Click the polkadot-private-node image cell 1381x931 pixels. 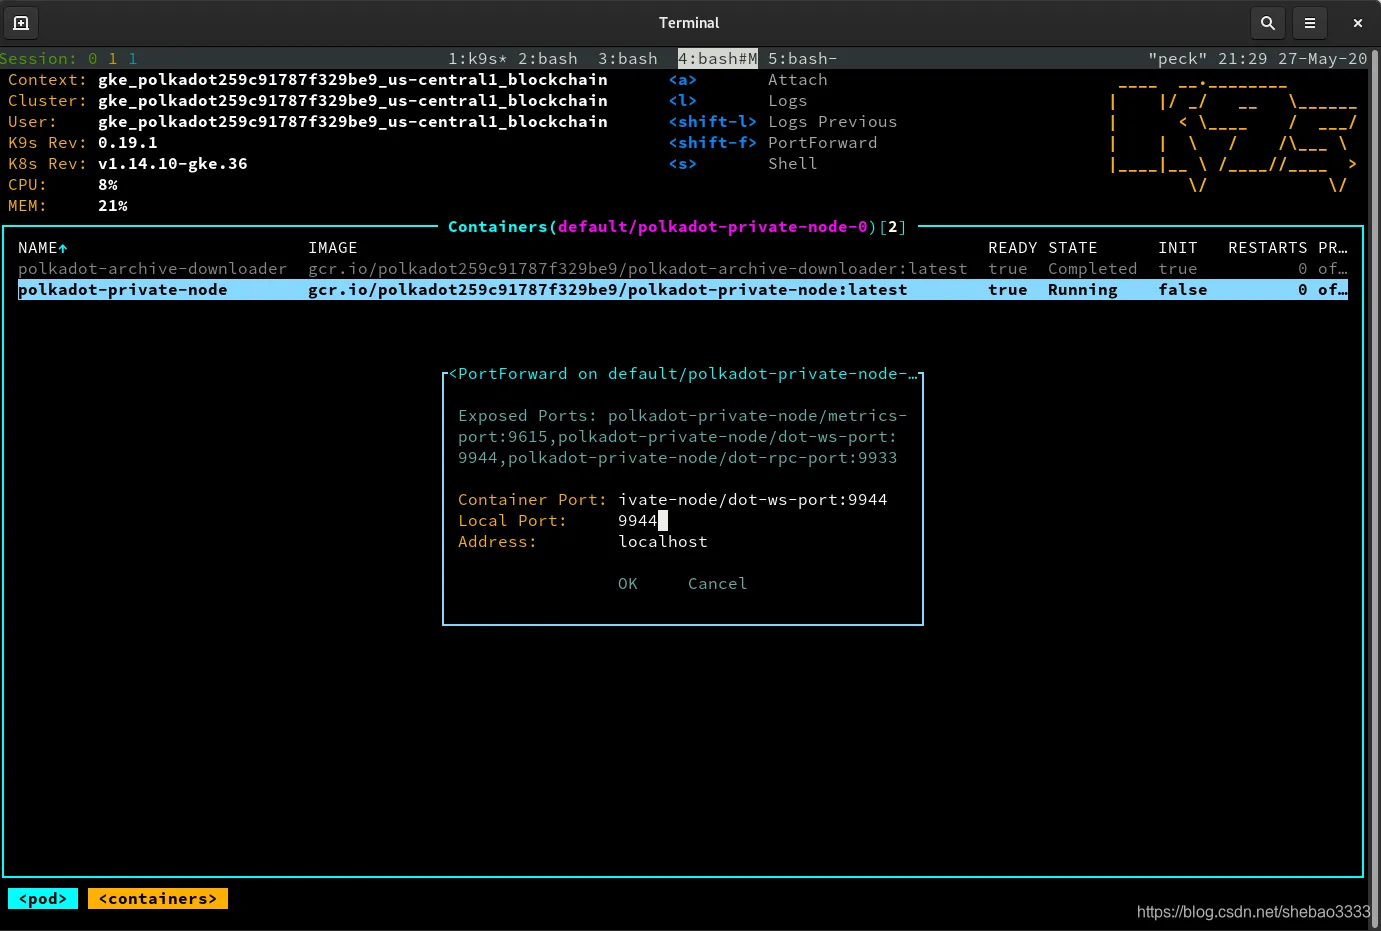[607, 290]
